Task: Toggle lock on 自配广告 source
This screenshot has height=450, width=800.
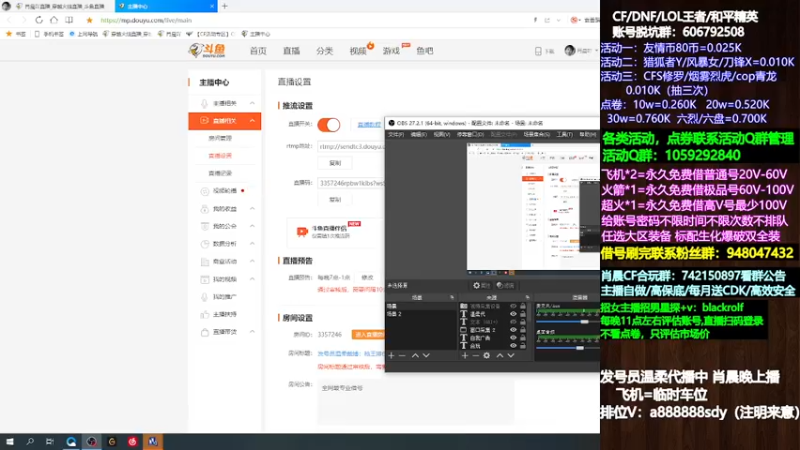Action: click(523, 338)
